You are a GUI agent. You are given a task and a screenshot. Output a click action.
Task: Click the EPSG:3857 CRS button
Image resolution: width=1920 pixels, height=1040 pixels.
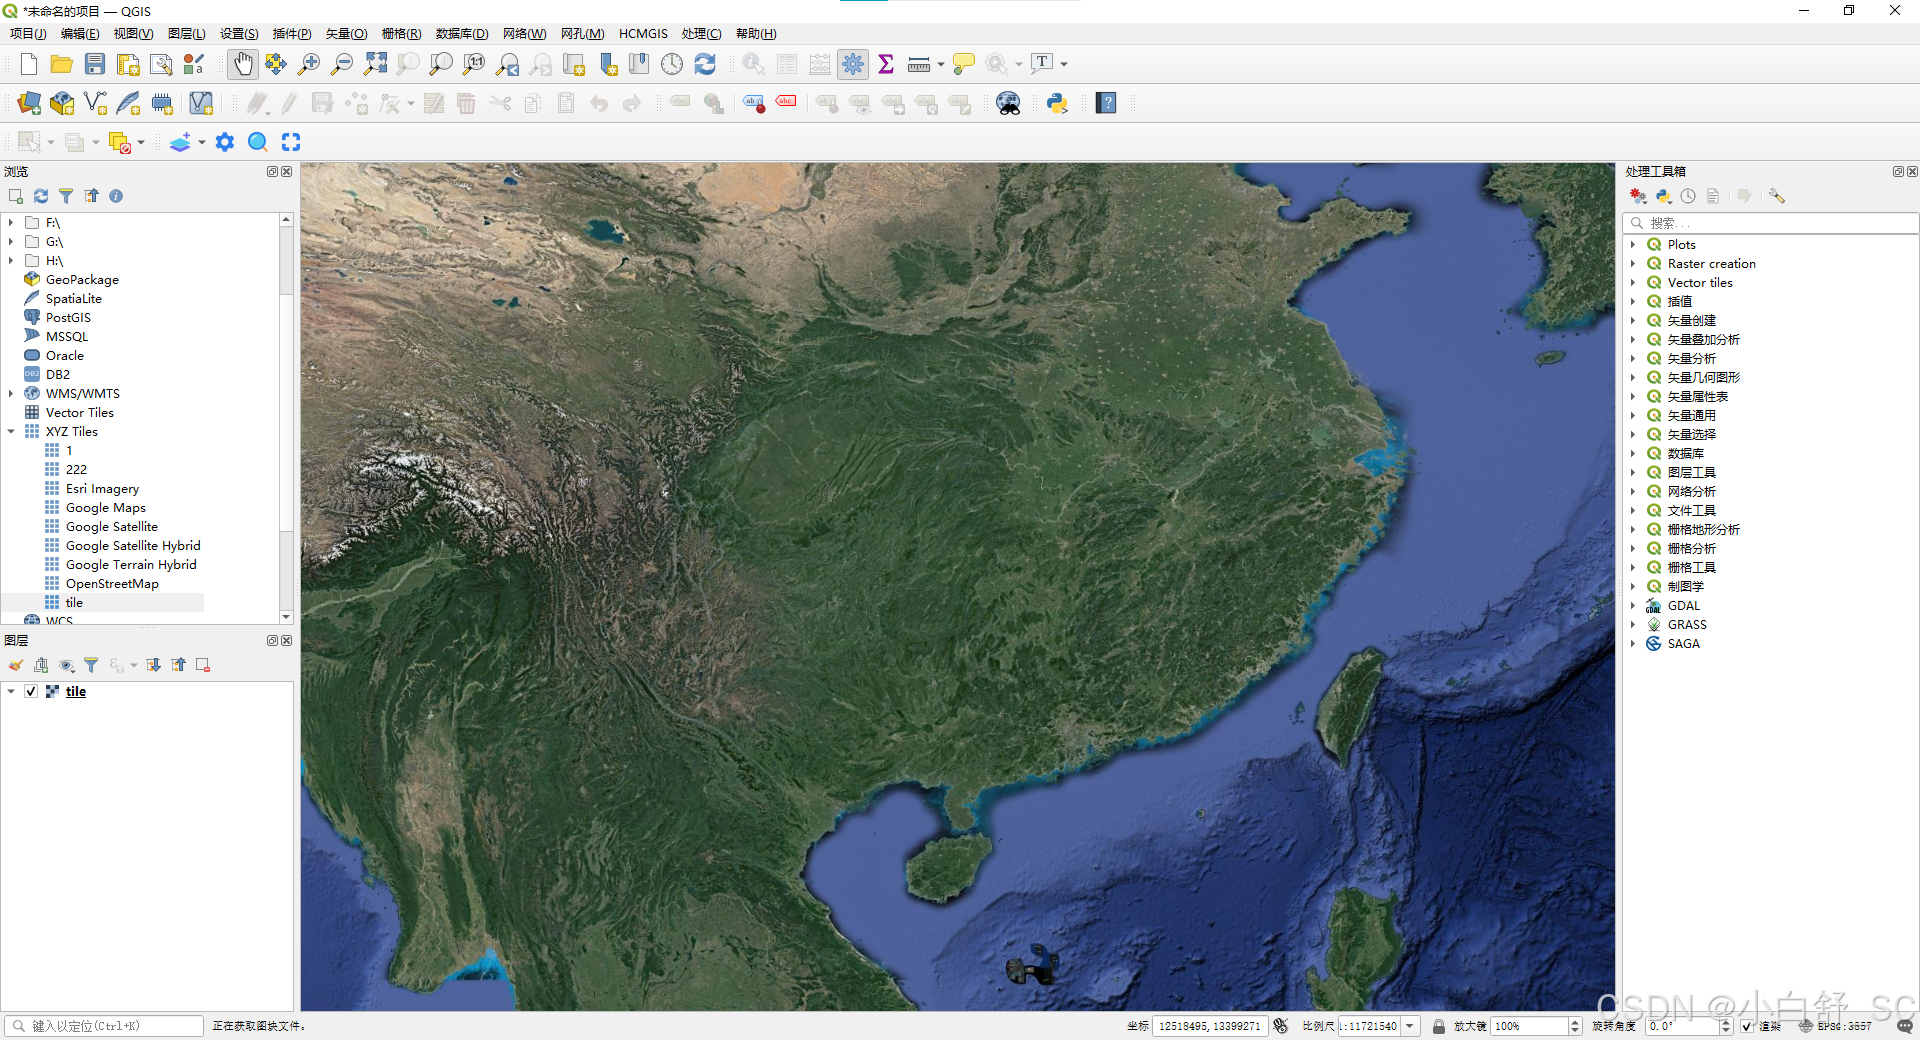pos(1835,1026)
